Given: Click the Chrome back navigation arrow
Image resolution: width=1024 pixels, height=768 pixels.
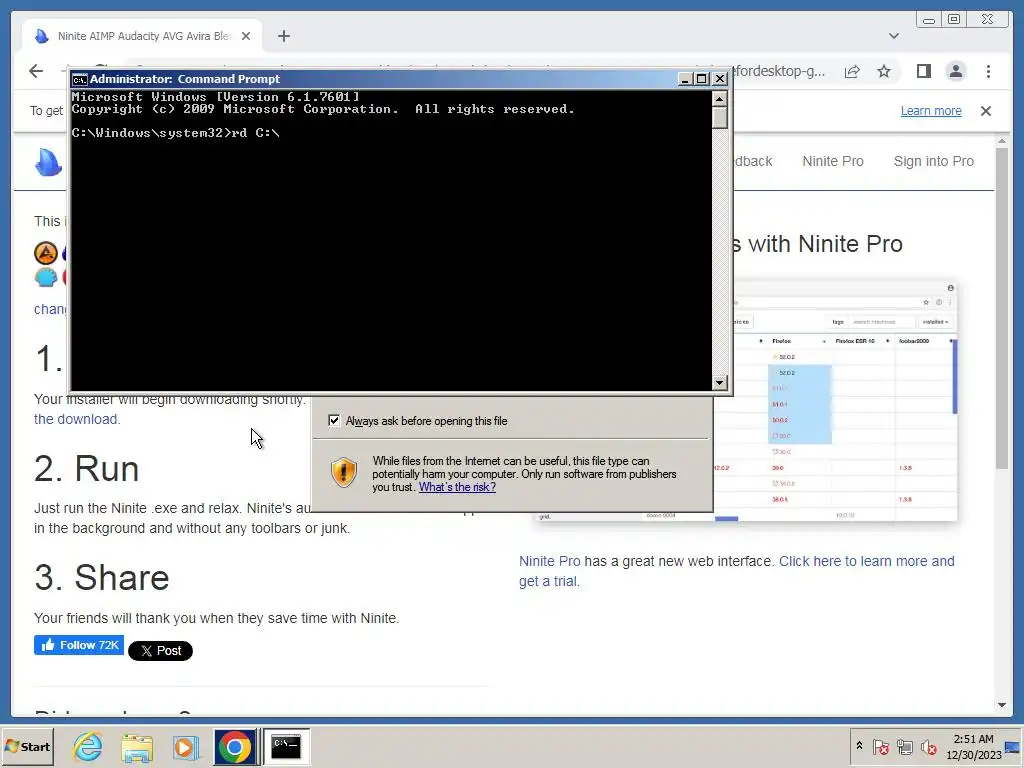Looking at the screenshot, I should [36, 71].
